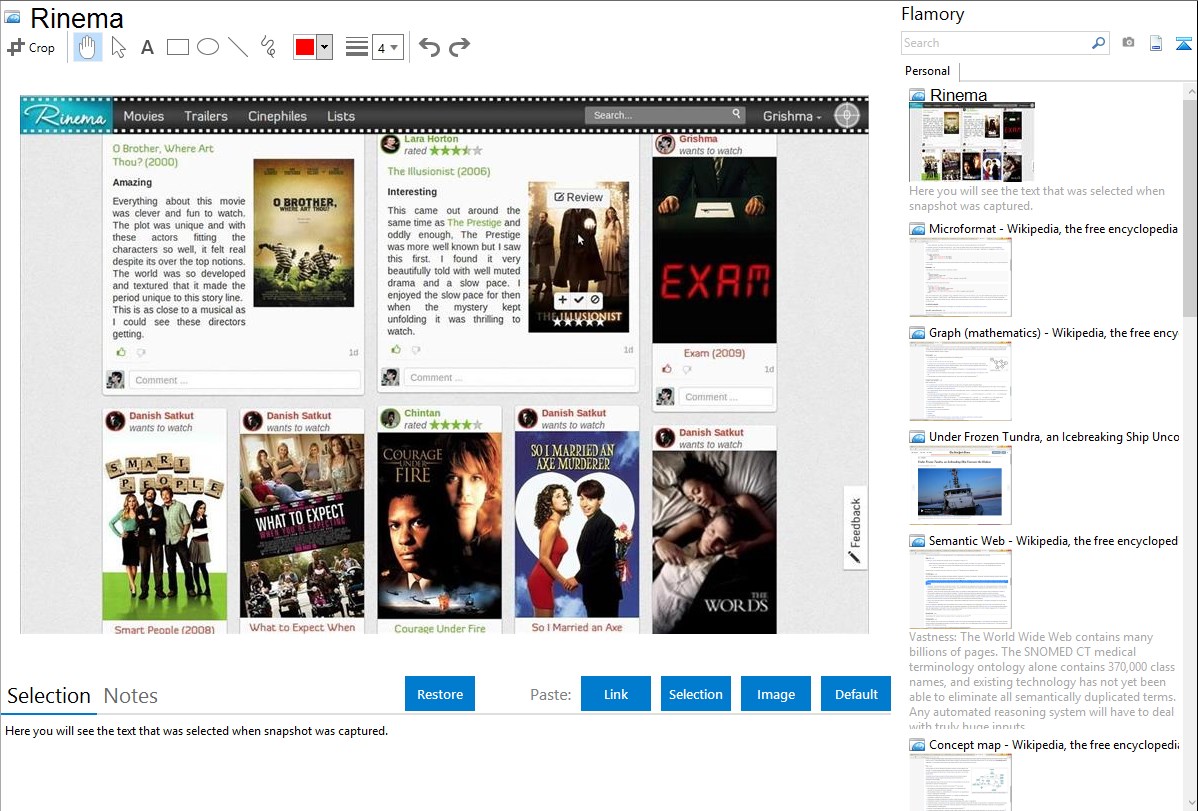Open the Rinema snapshot thumbnail in sidebar
The width and height of the screenshot is (1198, 811).
coord(971,142)
